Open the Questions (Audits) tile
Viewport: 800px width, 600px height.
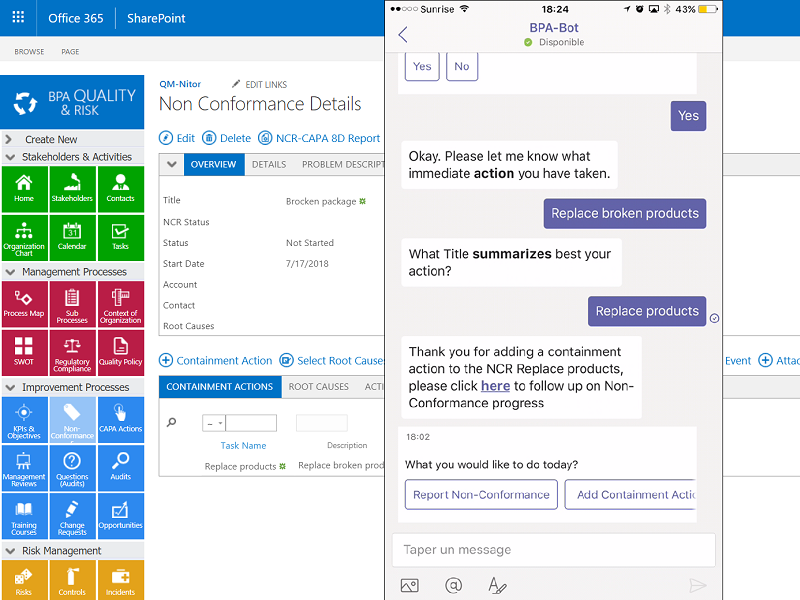tap(72, 468)
